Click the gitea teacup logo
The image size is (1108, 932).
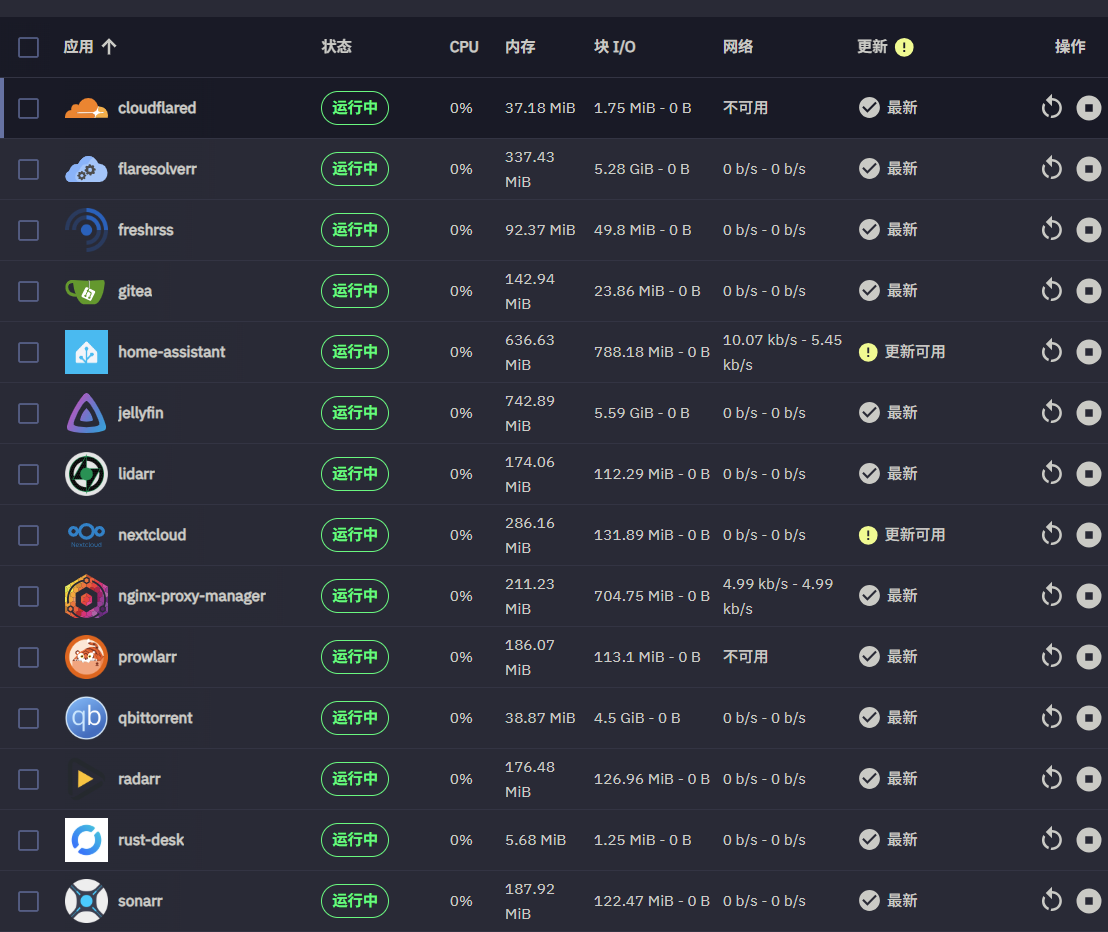(86, 290)
